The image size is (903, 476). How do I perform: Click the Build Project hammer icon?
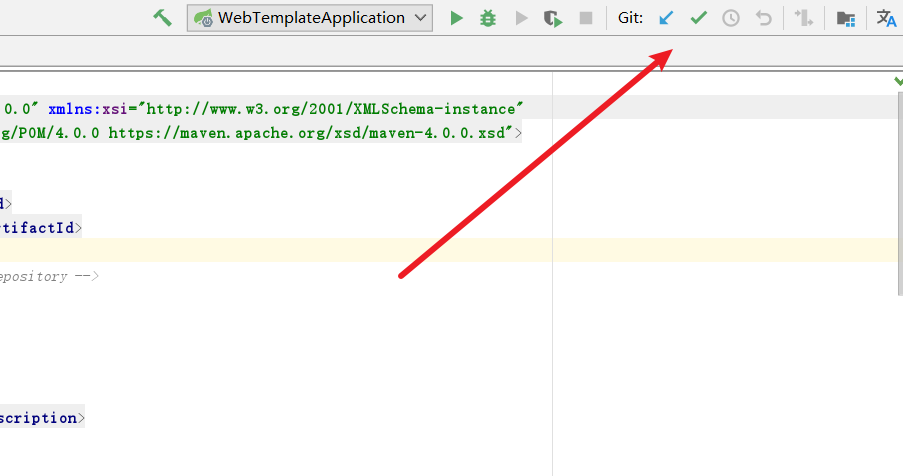click(162, 18)
